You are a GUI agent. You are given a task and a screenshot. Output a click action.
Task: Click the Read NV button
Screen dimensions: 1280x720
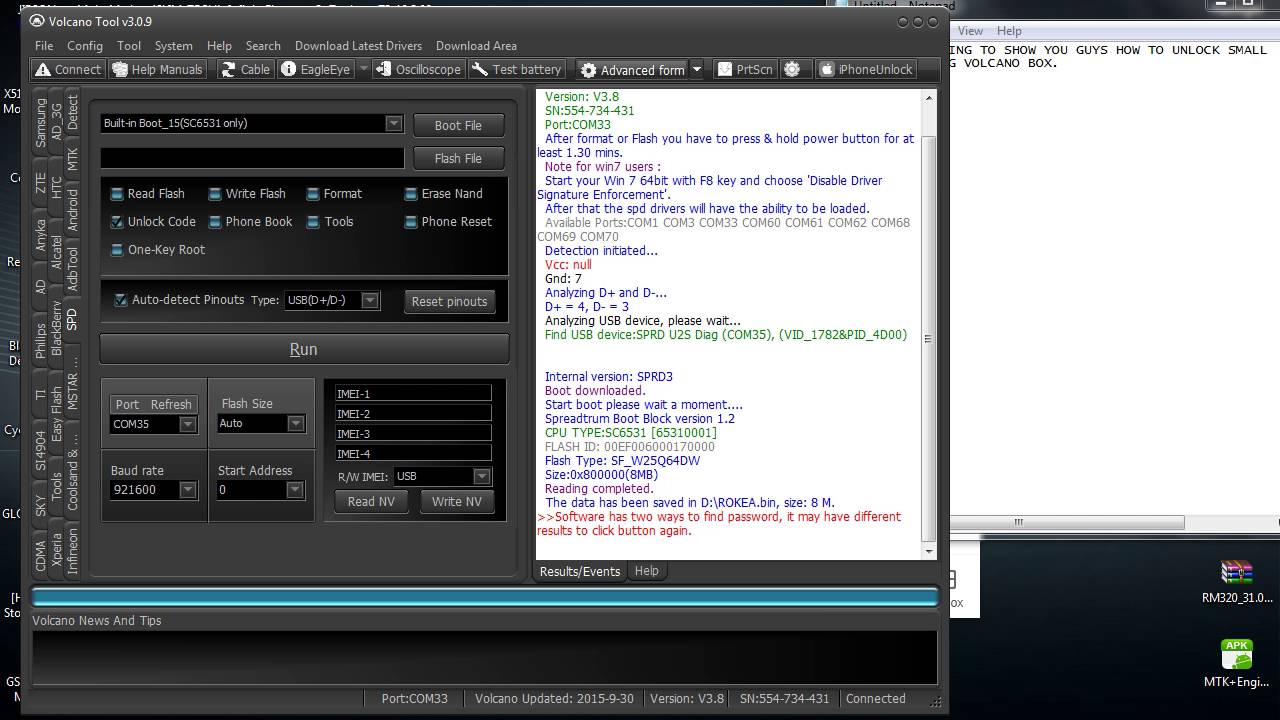point(371,502)
